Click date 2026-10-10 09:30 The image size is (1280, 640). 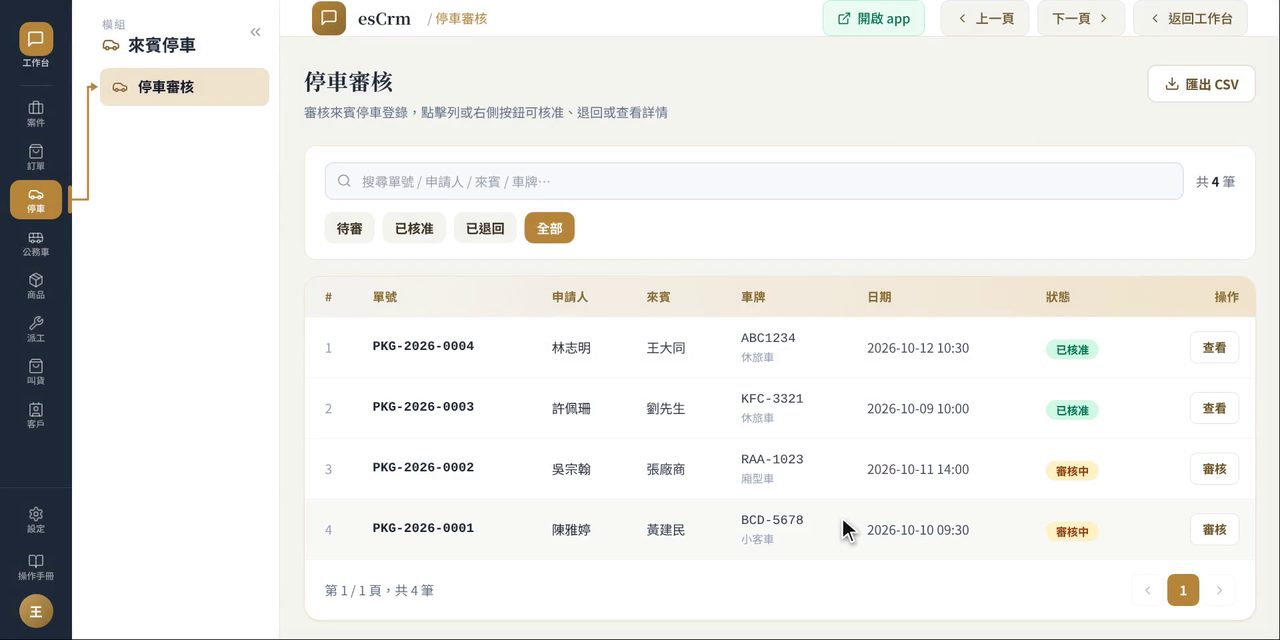click(918, 529)
